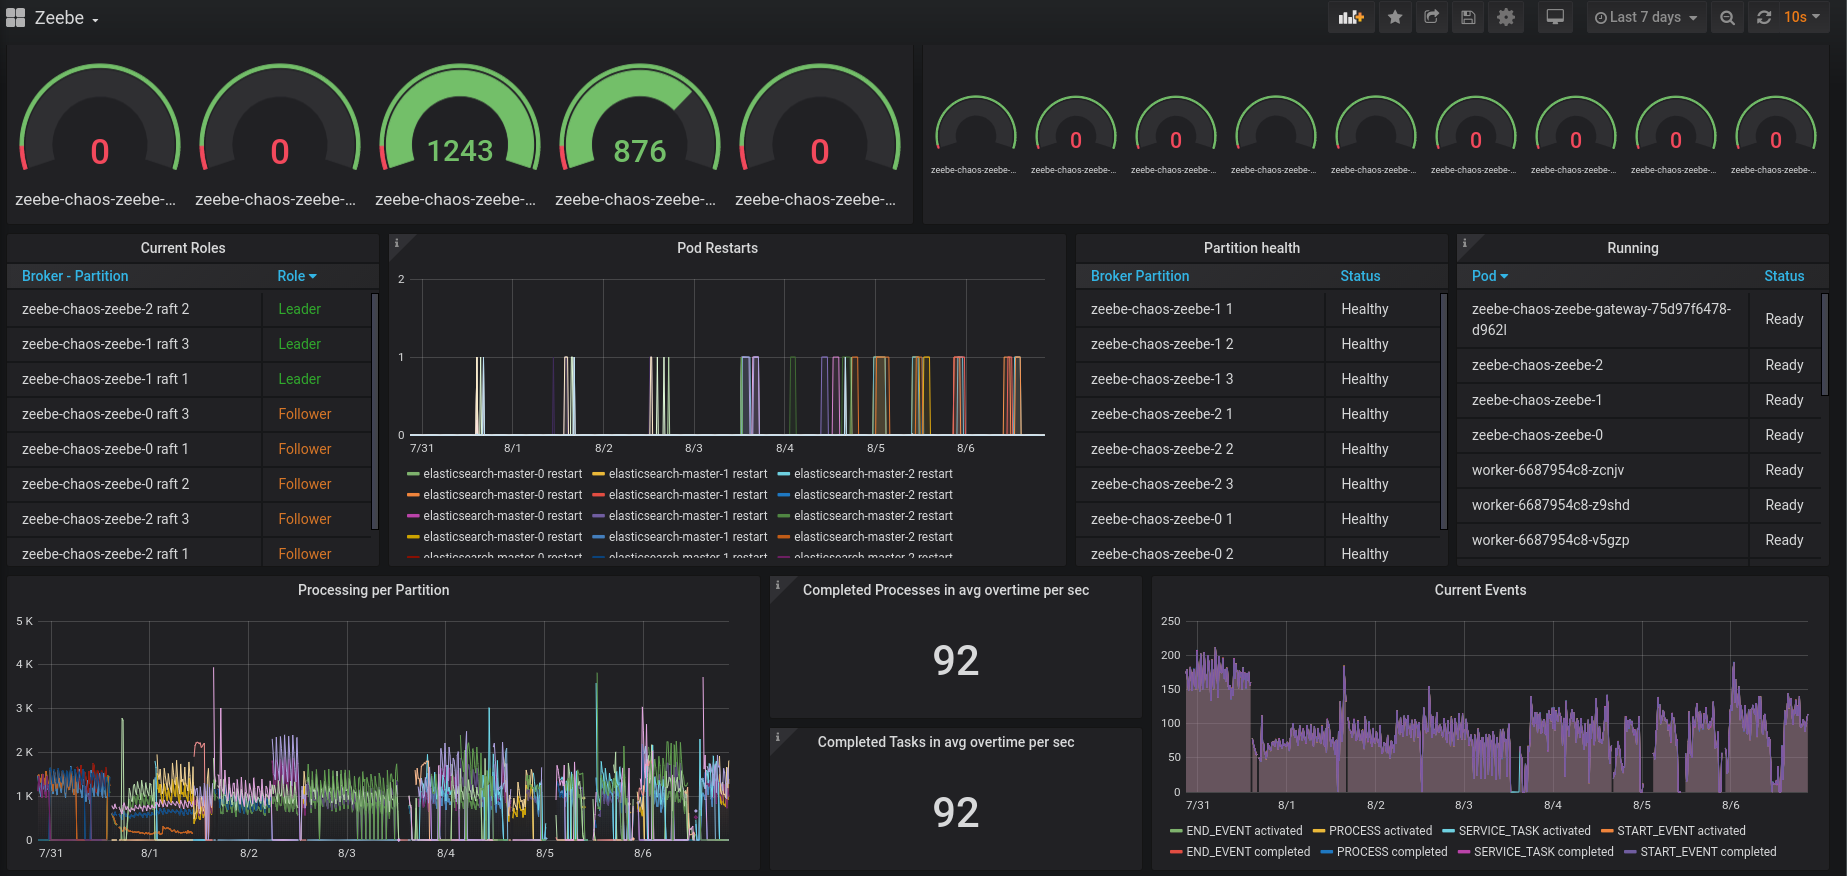The image size is (1847, 876).
Task: Click the refresh dashboard icon
Action: click(x=1764, y=18)
